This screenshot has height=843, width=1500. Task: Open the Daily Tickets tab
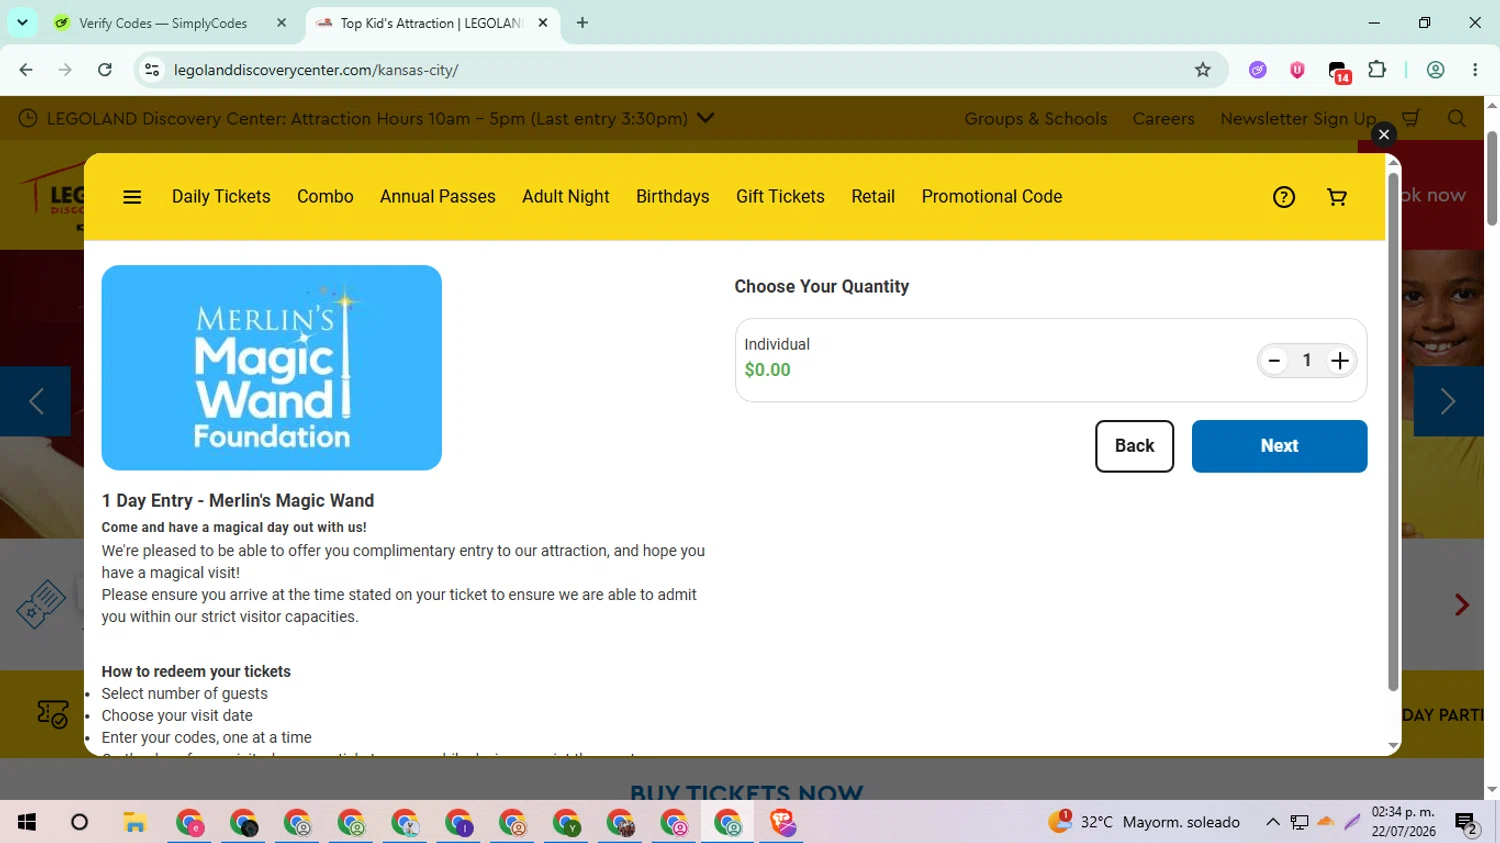pyautogui.click(x=221, y=197)
